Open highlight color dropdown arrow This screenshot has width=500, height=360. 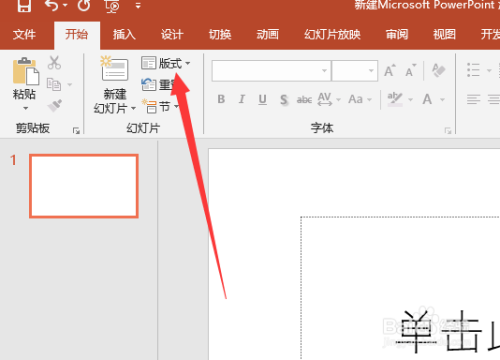click(410, 100)
